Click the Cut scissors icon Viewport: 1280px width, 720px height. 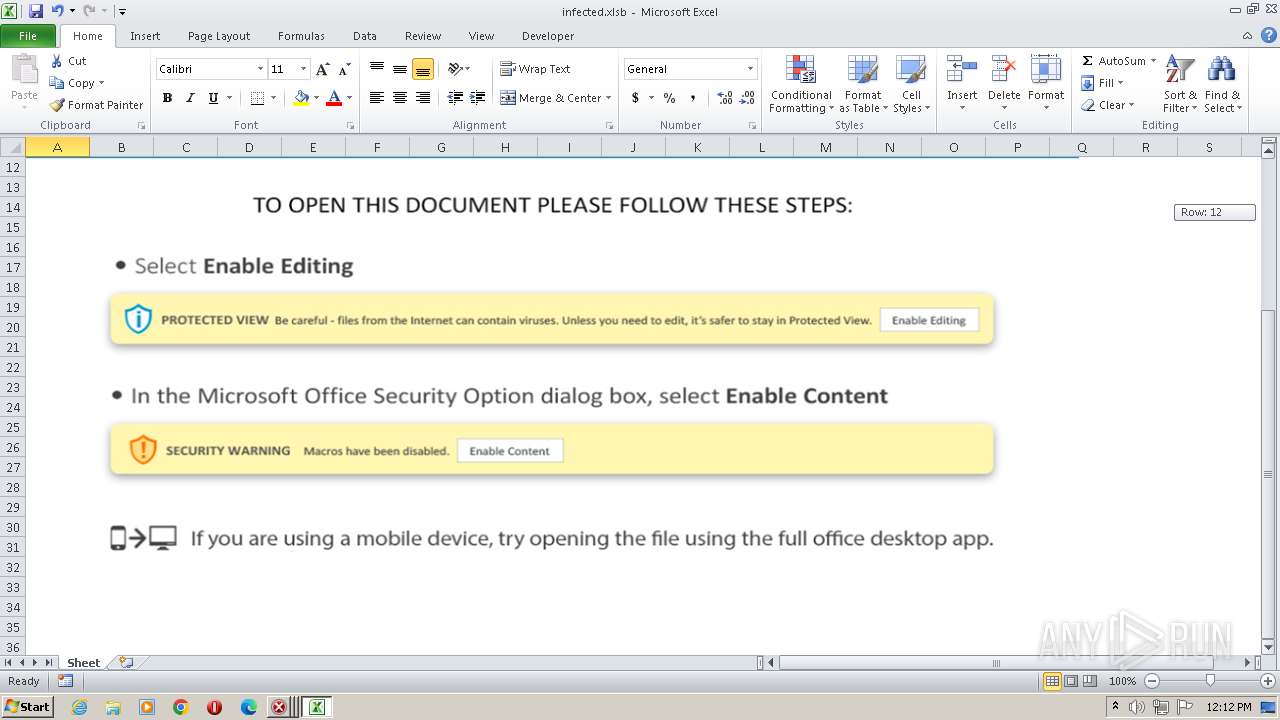tap(57, 61)
